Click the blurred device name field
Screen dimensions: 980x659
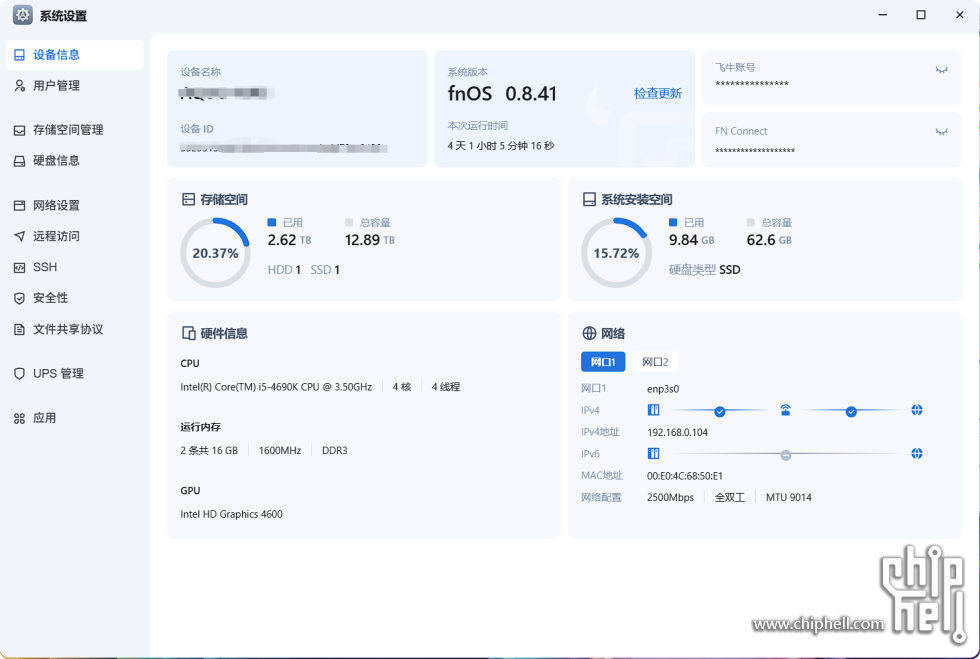226,94
